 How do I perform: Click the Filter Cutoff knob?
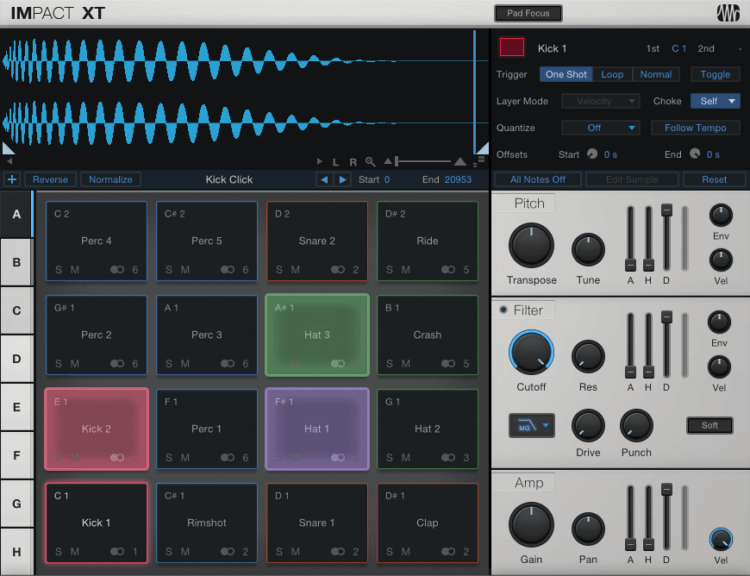pyautogui.click(x=531, y=353)
